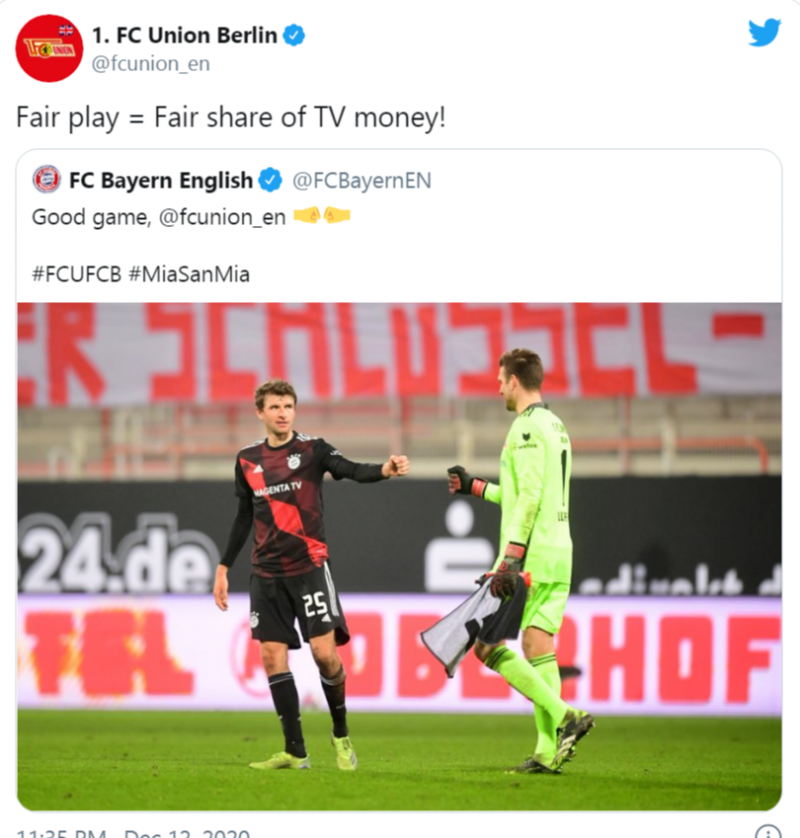Follow the @fcunion_en mention after Good game
Image resolution: width=800 pixels, height=838 pixels.
tap(222, 217)
